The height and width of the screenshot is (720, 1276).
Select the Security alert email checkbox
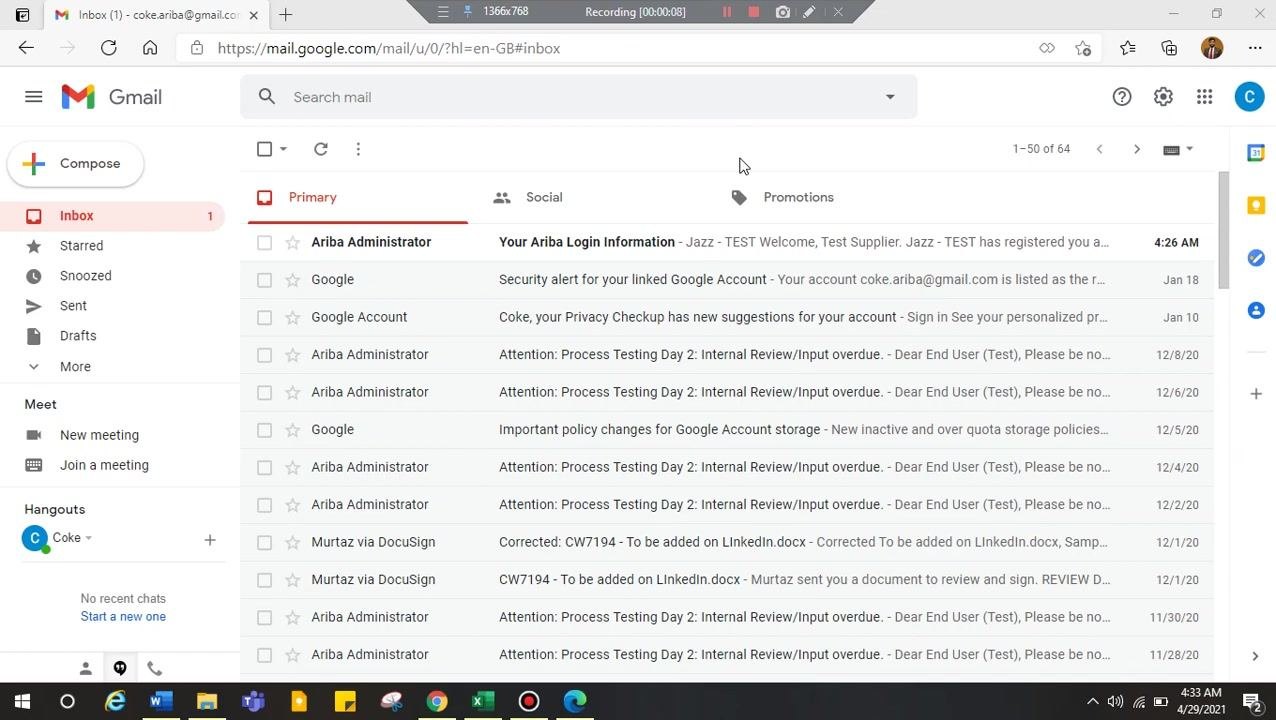264,280
